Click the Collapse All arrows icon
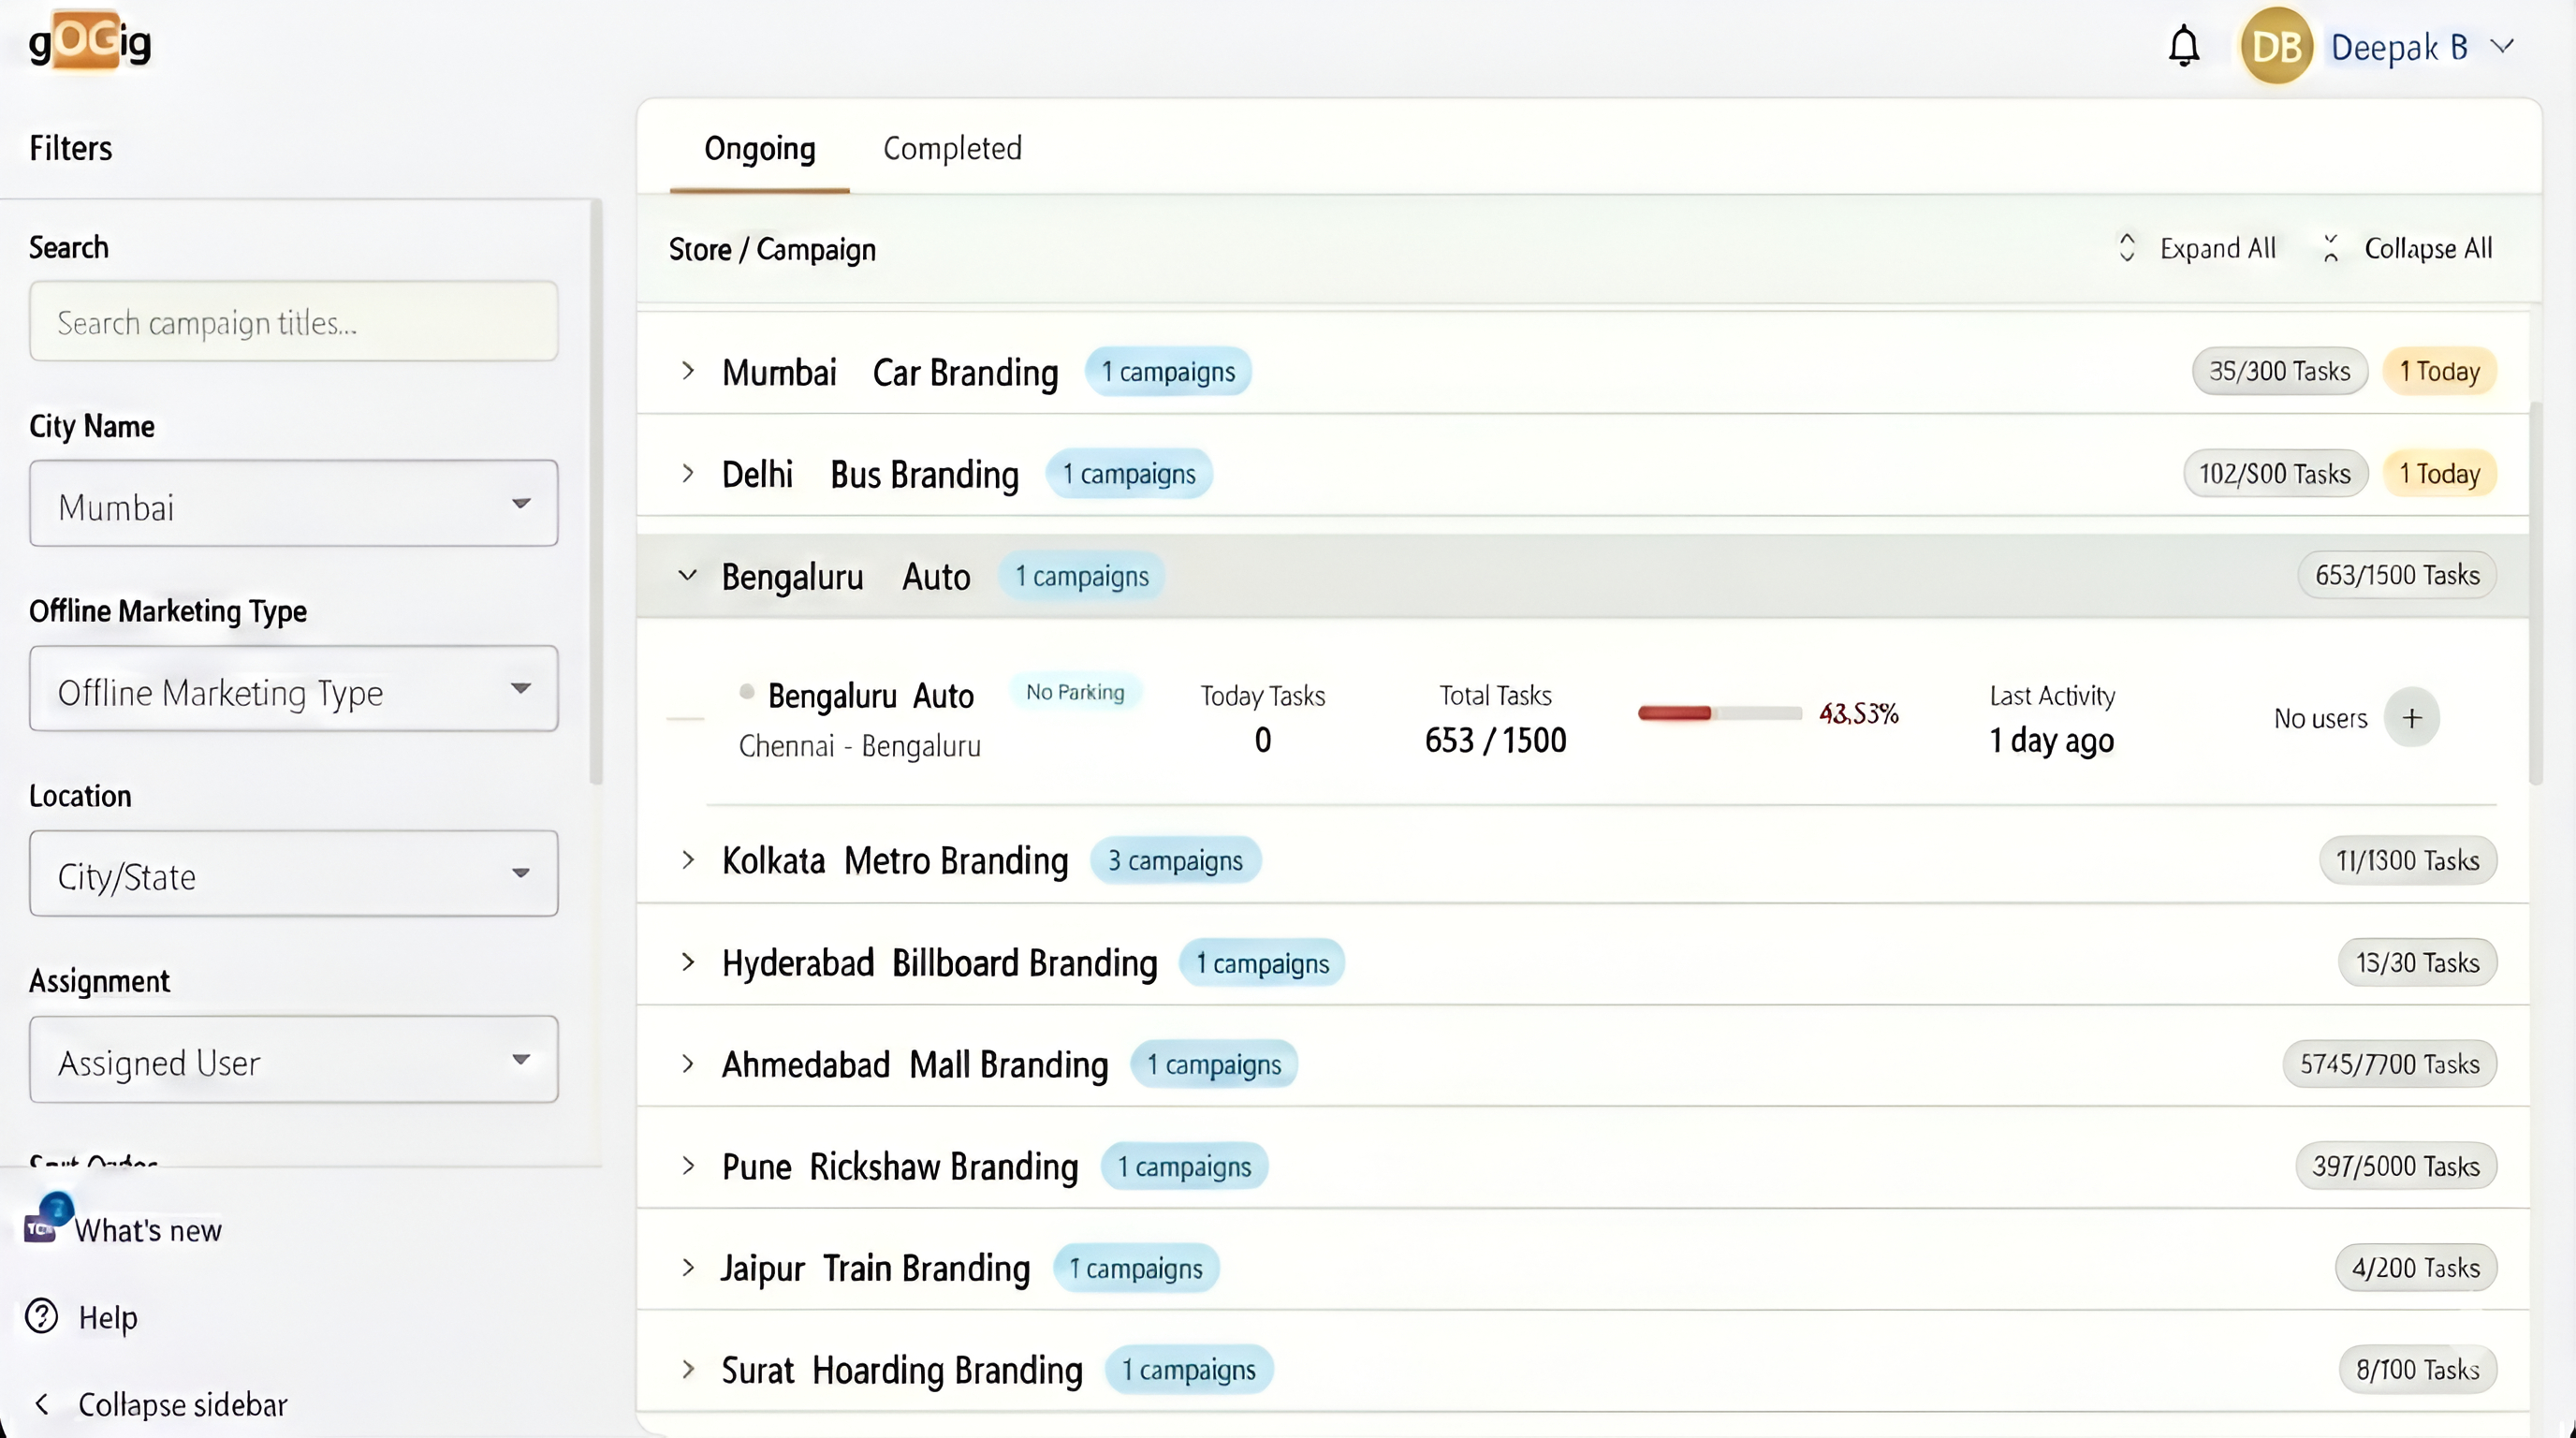The width and height of the screenshot is (2576, 1438). coord(2330,247)
